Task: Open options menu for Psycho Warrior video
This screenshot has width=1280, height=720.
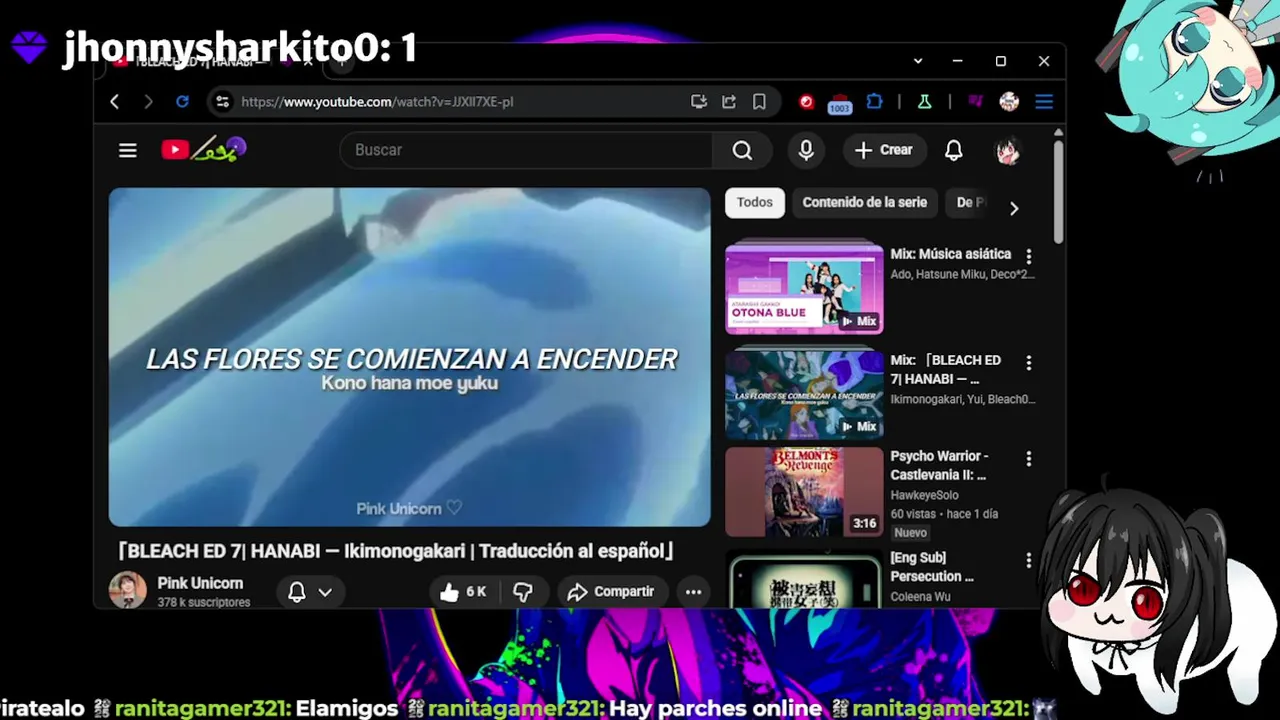Action: (1029, 459)
